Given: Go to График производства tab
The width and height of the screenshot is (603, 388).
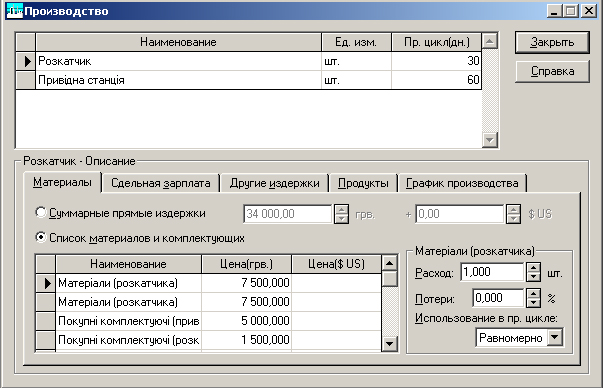Looking at the screenshot, I should (462, 183).
